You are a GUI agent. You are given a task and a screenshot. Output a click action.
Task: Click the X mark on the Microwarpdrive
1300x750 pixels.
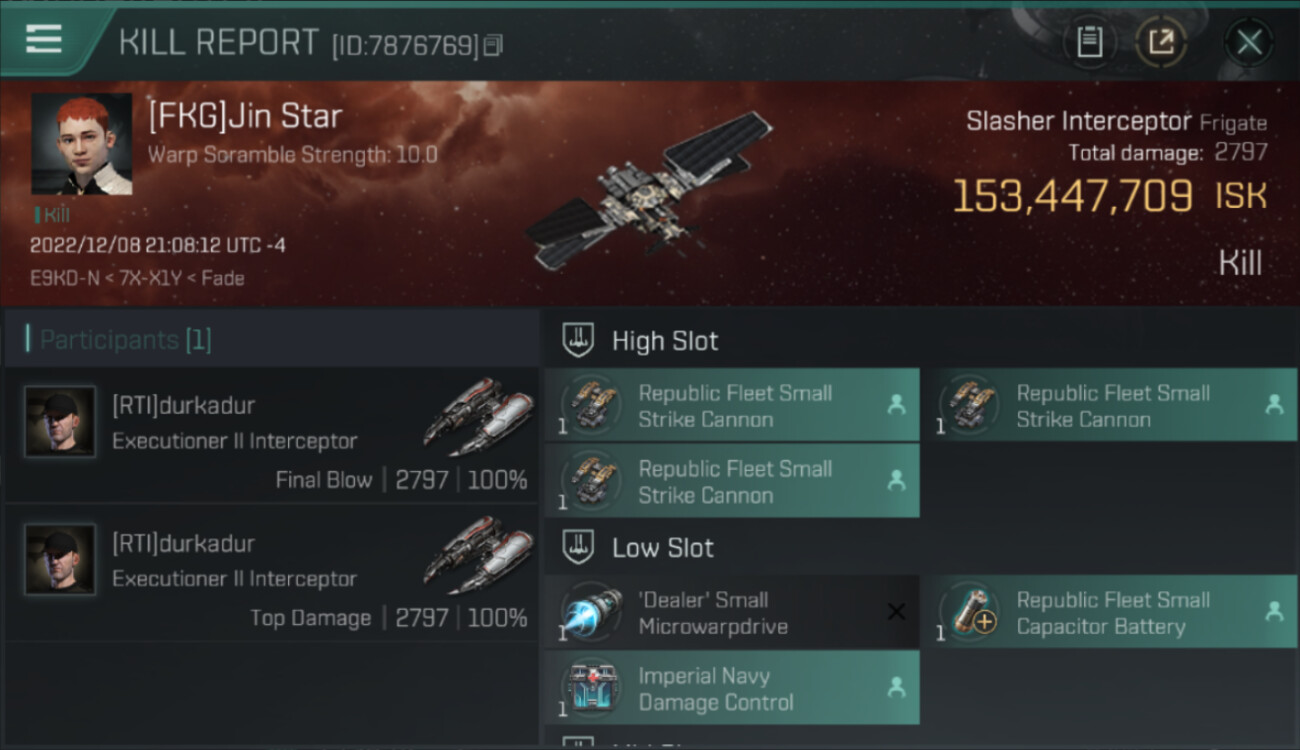(897, 612)
